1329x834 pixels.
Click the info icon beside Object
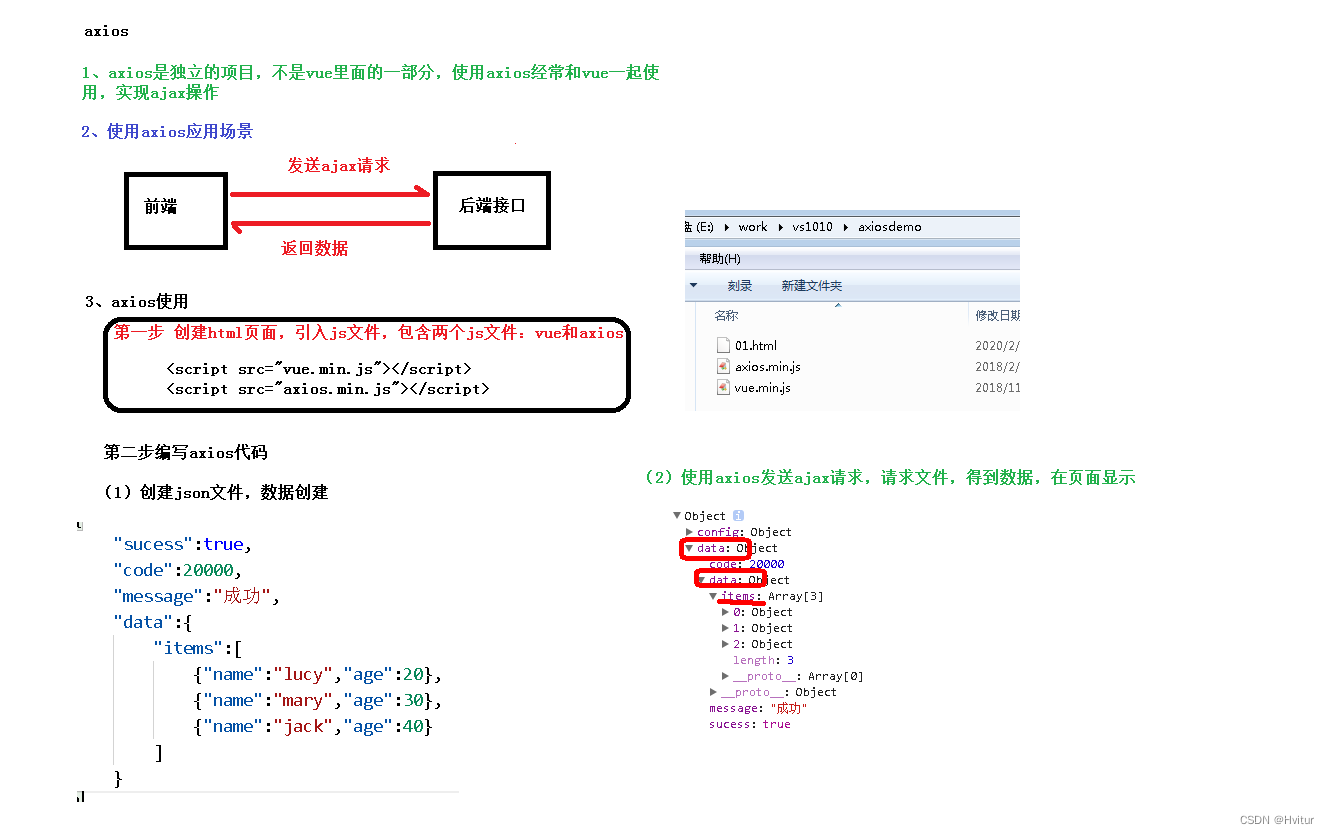[739, 516]
